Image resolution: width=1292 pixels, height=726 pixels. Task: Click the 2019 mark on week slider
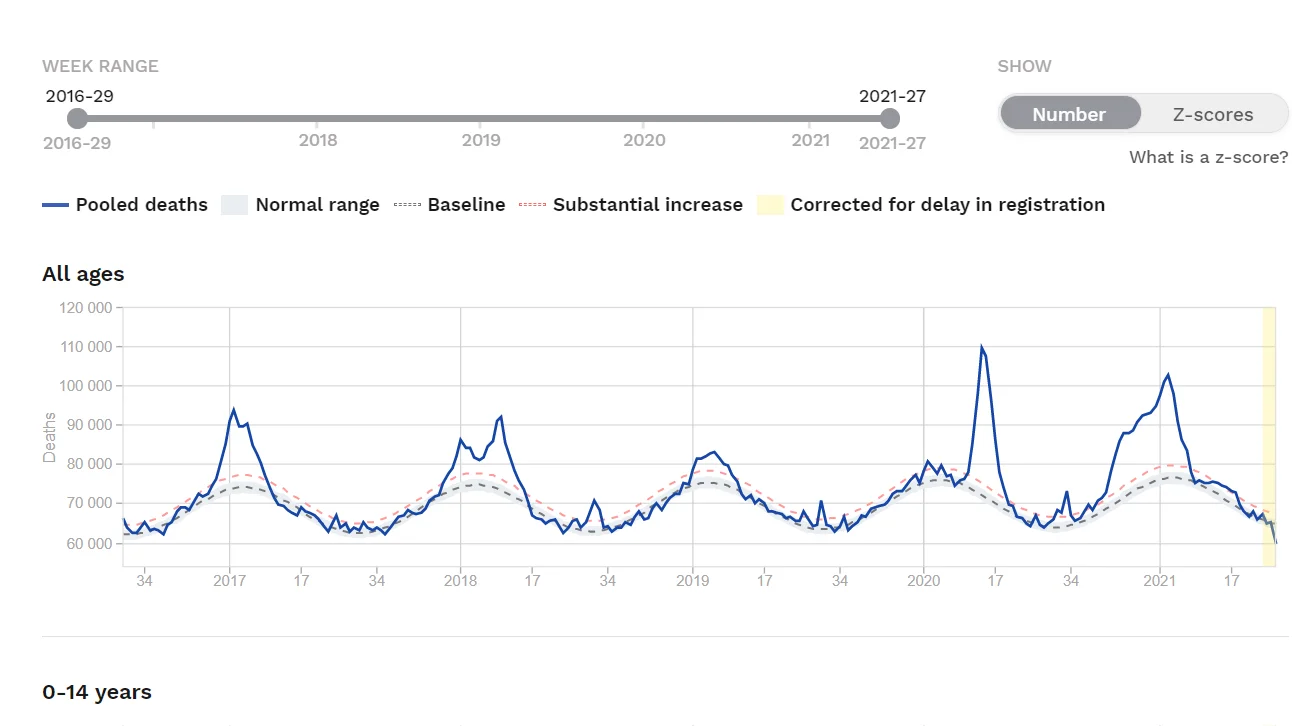pos(481,140)
